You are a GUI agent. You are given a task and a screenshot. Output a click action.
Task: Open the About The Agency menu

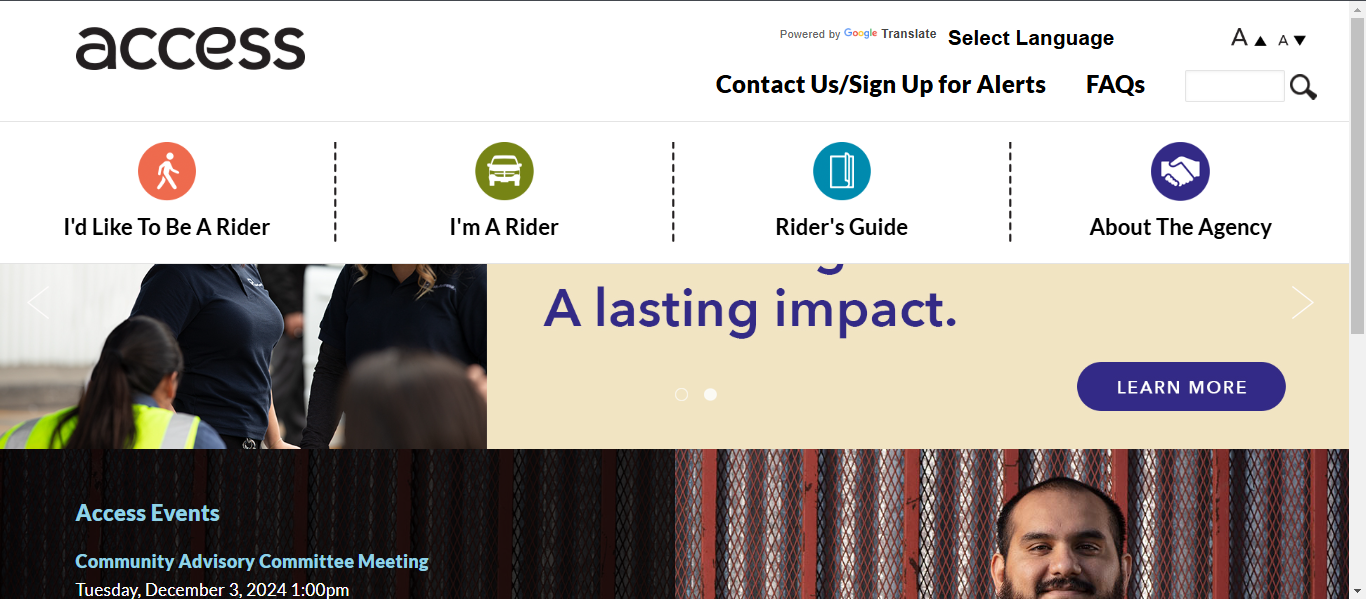1180,227
